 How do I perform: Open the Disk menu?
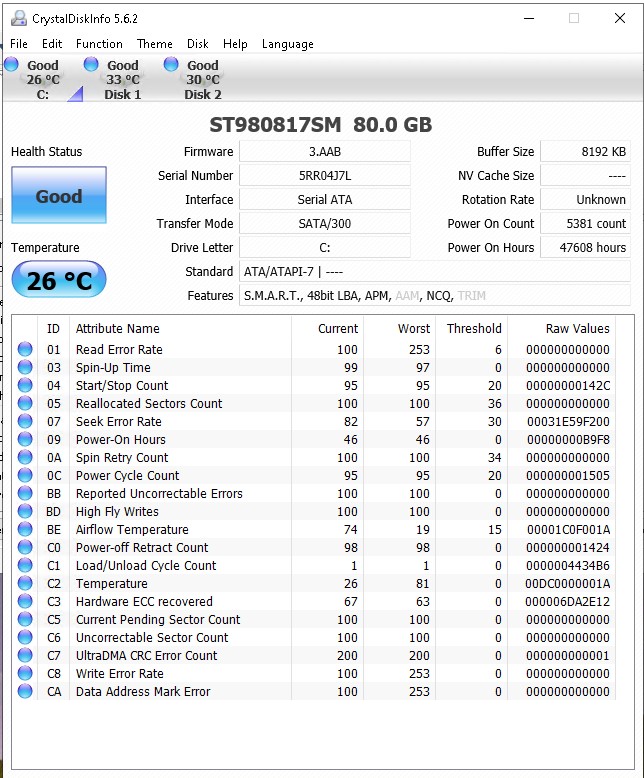click(197, 44)
